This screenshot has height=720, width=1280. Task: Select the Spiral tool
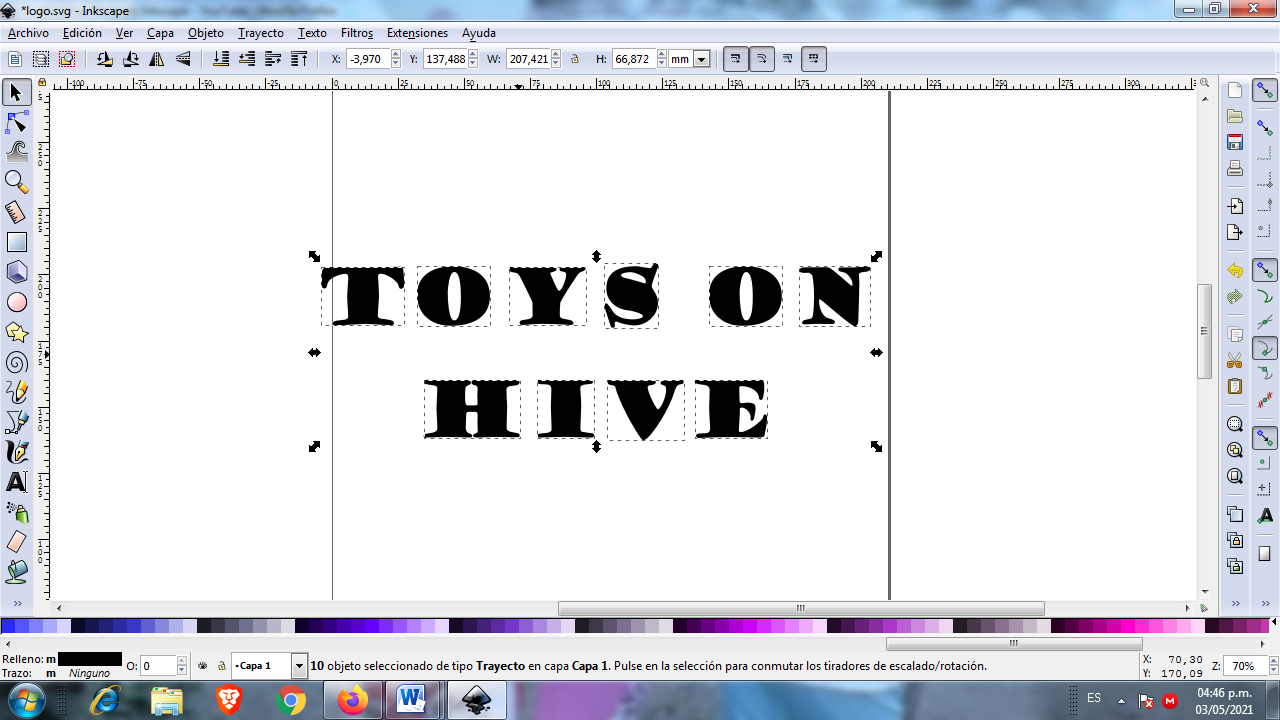pos(16,362)
